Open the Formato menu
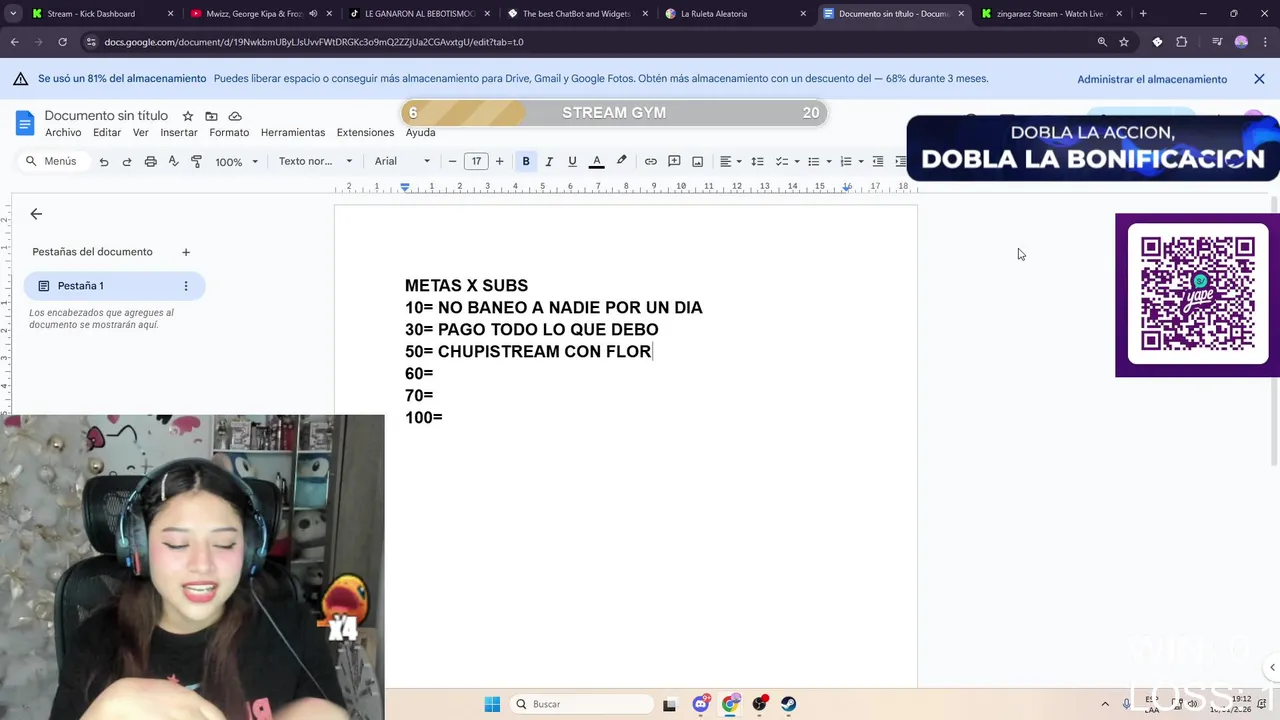The height and width of the screenshot is (720, 1280). (229, 132)
